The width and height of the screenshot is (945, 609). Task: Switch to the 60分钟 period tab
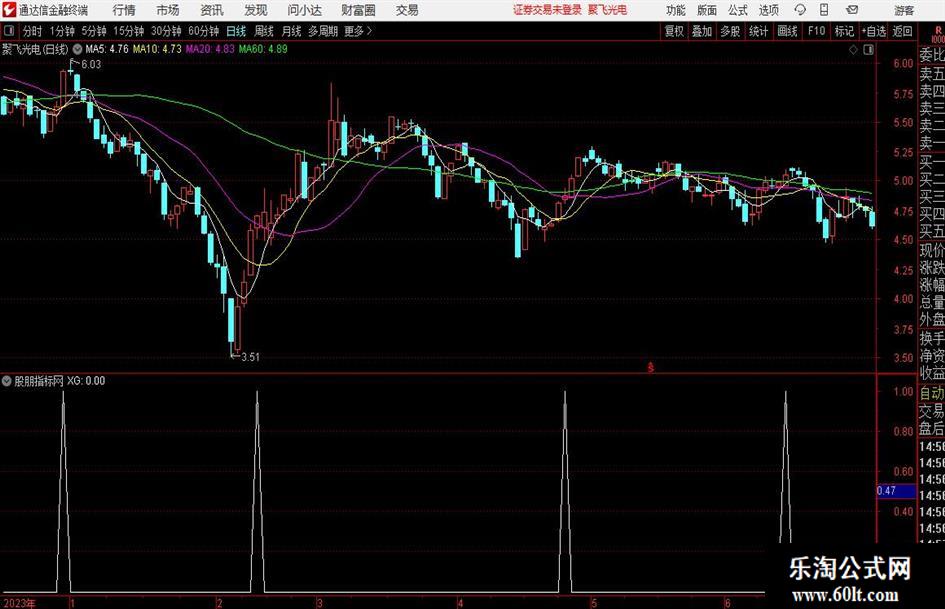pyautogui.click(x=203, y=31)
